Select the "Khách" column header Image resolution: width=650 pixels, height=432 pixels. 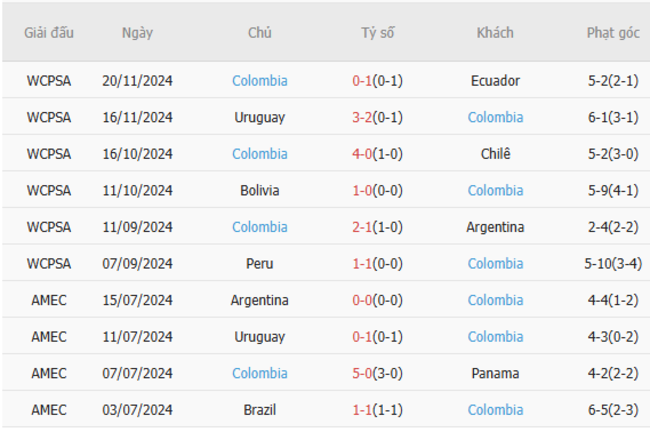coord(495,33)
